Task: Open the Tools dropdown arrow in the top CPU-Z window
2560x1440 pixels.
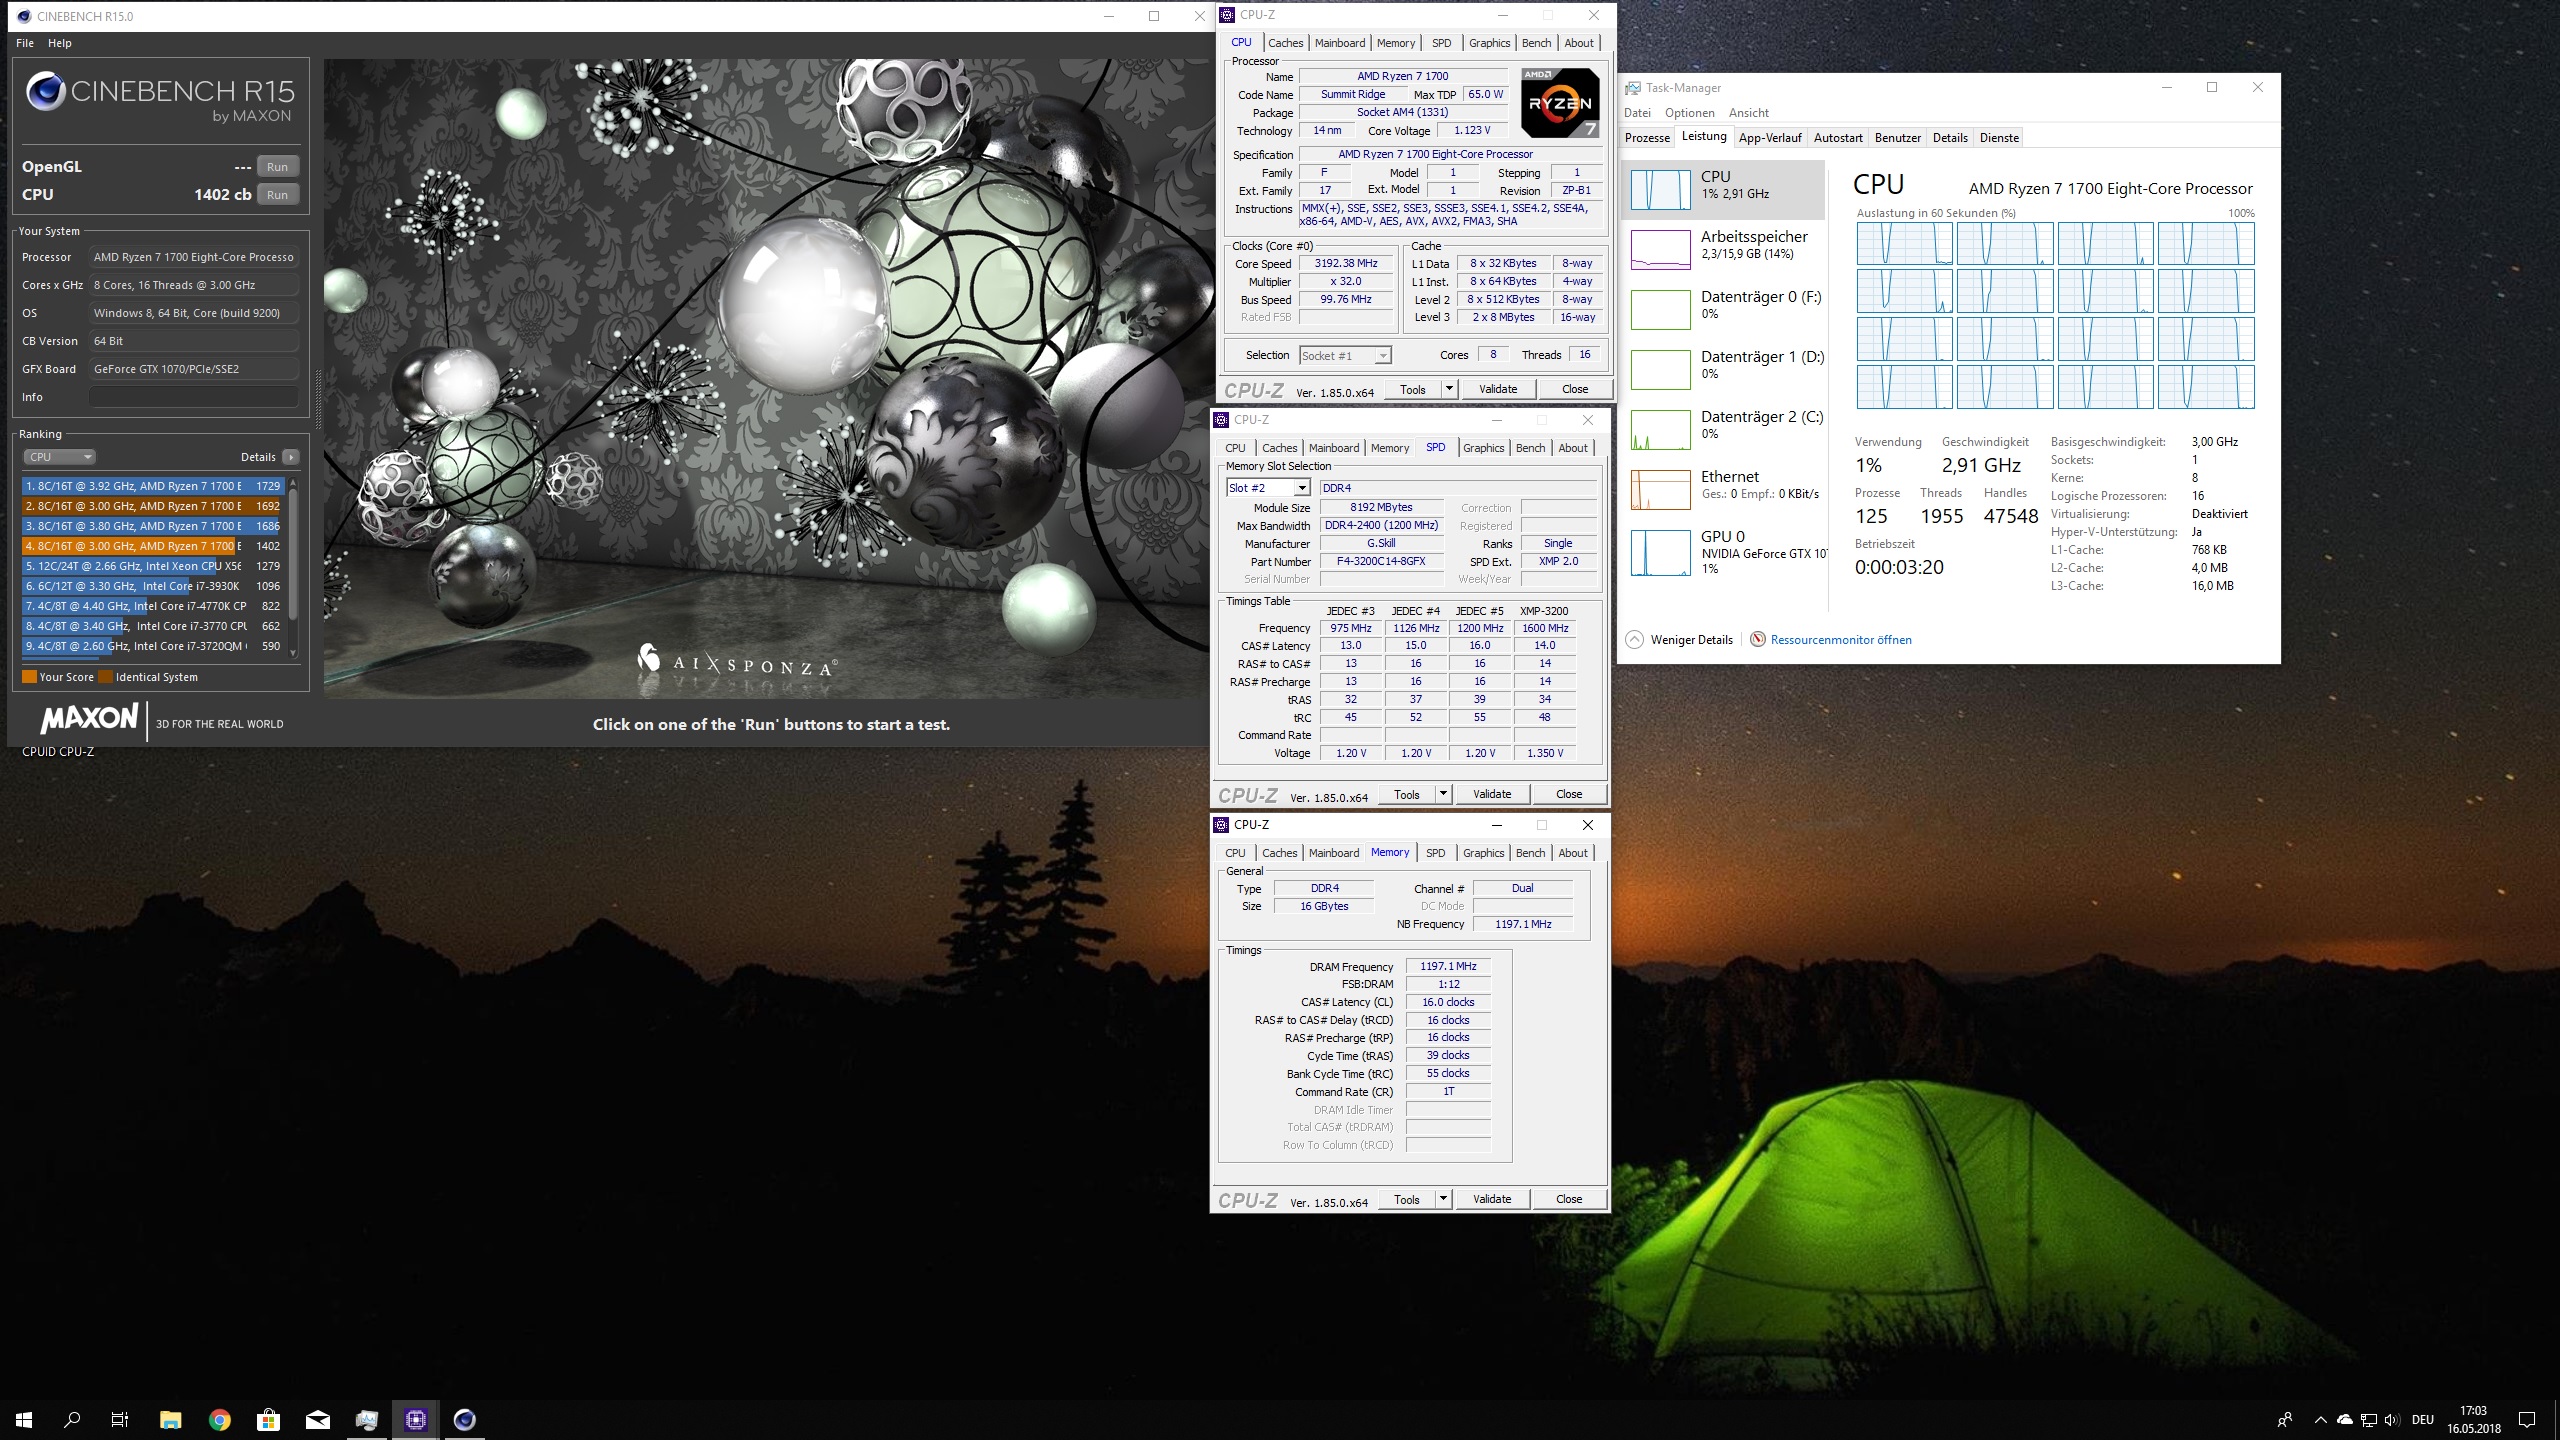Action: 1449,389
